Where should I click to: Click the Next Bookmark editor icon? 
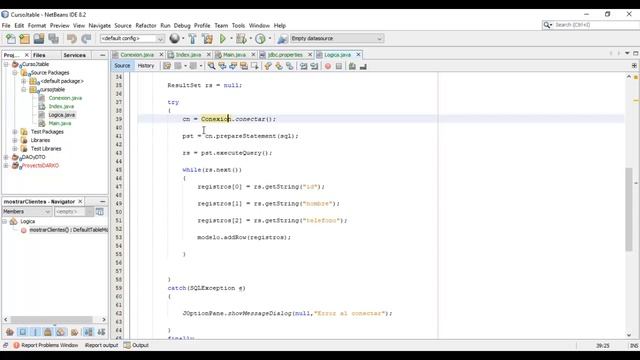pyautogui.click(x=279, y=66)
